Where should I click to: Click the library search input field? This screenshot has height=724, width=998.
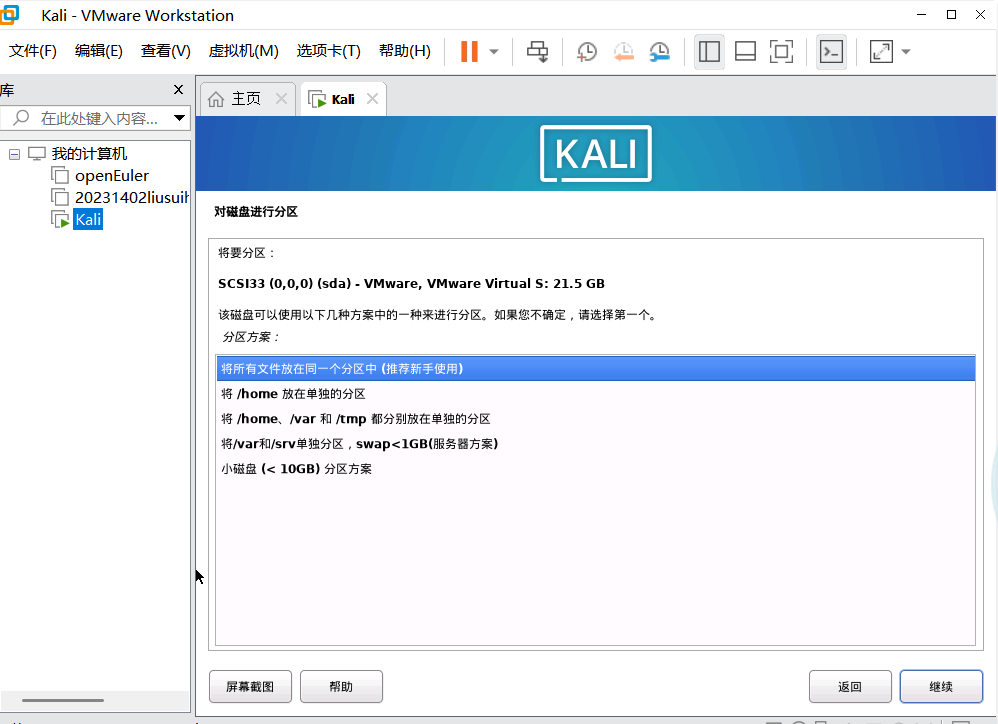click(x=95, y=118)
